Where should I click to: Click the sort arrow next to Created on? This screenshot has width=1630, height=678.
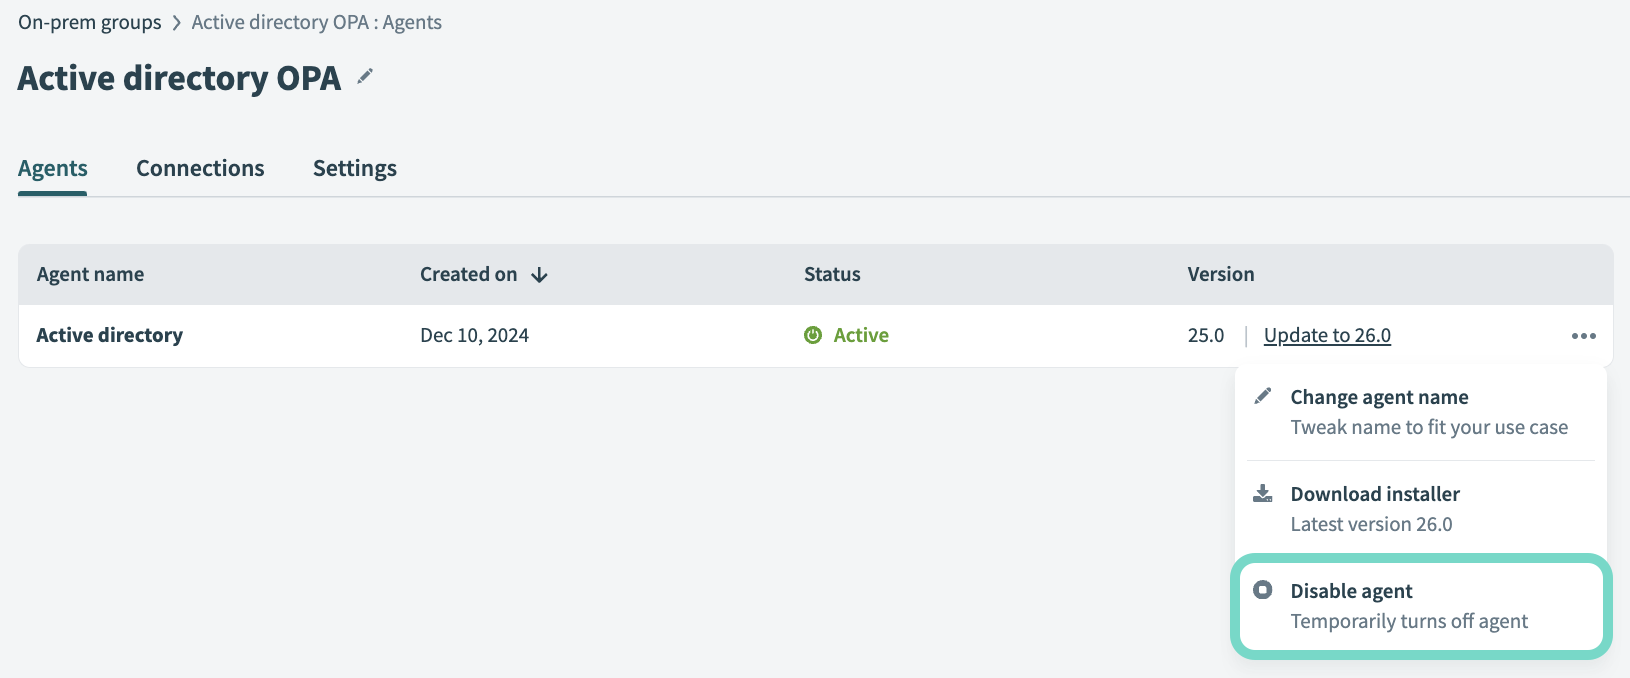(x=539, y=275)
